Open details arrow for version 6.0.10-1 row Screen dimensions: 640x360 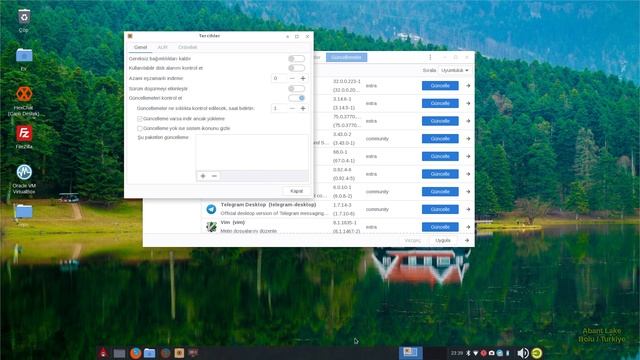tap(468, 191)
